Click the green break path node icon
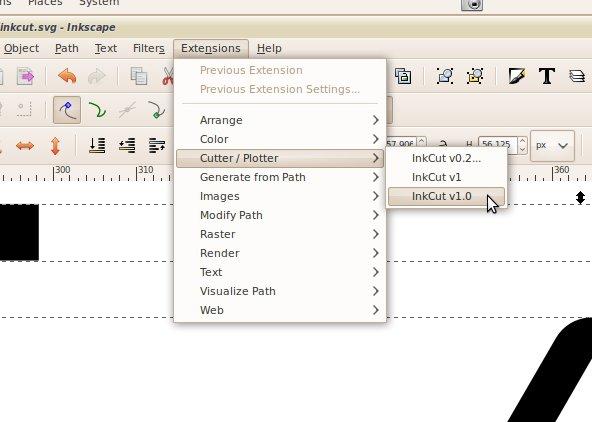 point(157,110)
